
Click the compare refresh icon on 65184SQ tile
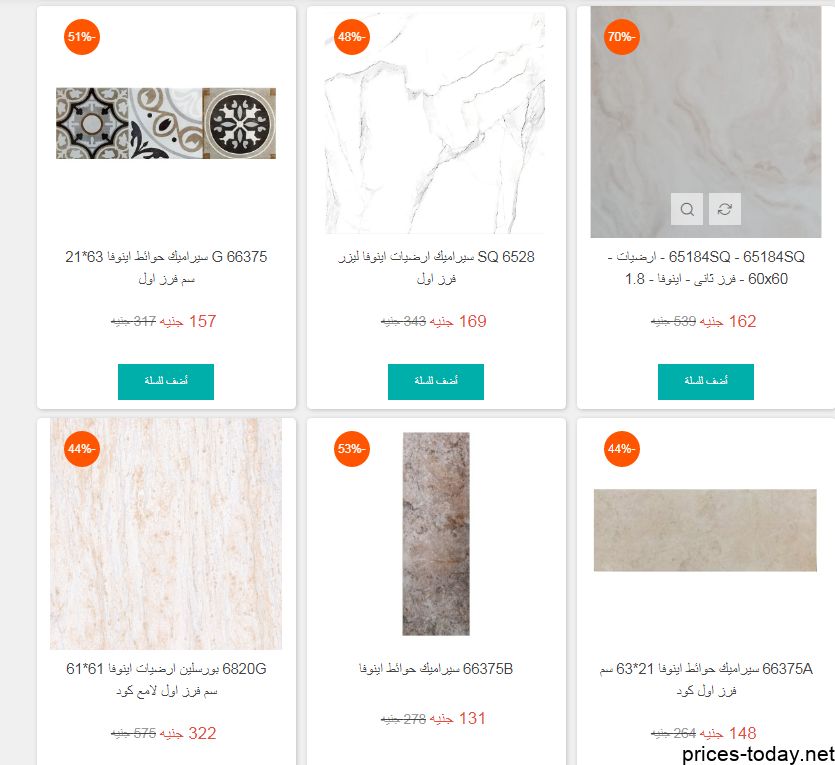[x=724, y=209]
